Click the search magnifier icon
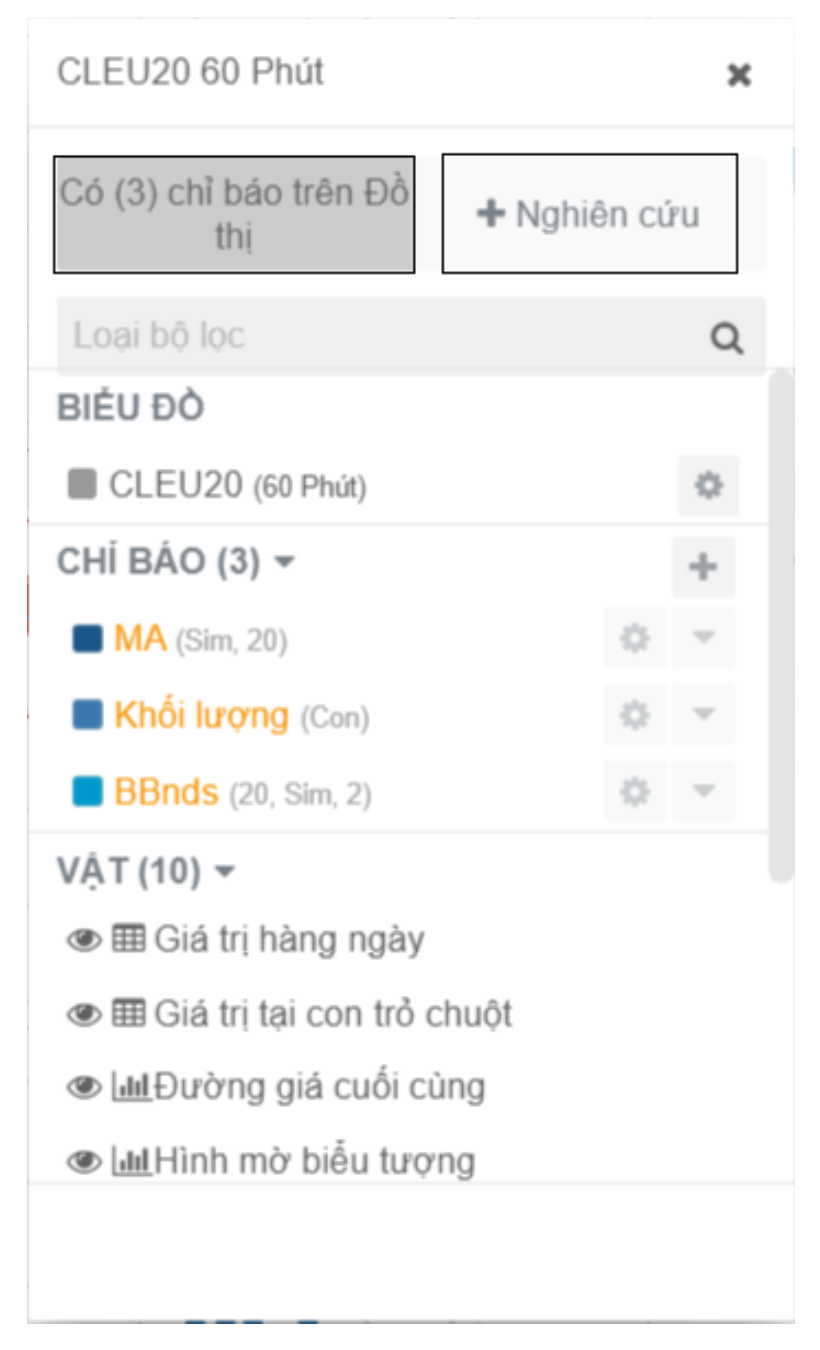The image size is (820, 1350). tap(727, 339)
